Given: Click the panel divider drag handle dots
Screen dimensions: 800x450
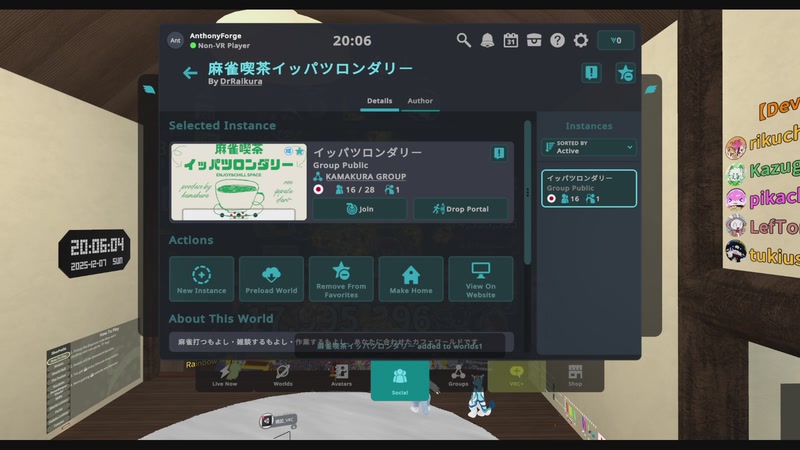Looking at the screenshot, I should click(528, 192).
